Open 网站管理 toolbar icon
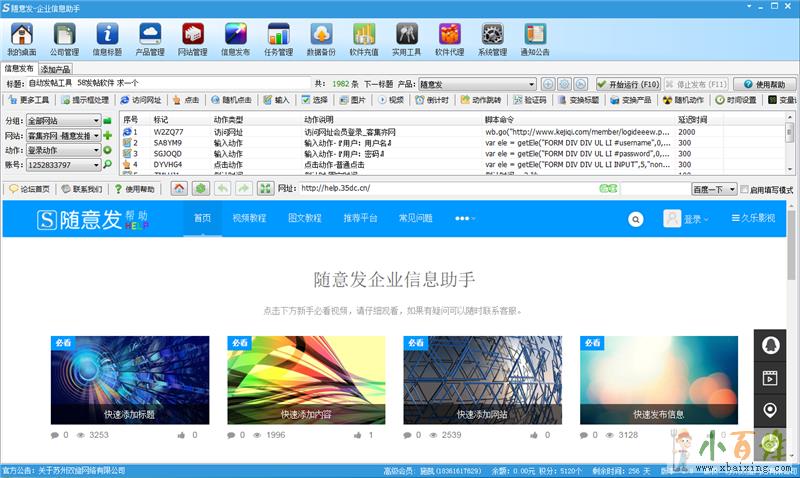Image resolution: width=800 pixels, height=478 pixels. (x=192, y=38)
